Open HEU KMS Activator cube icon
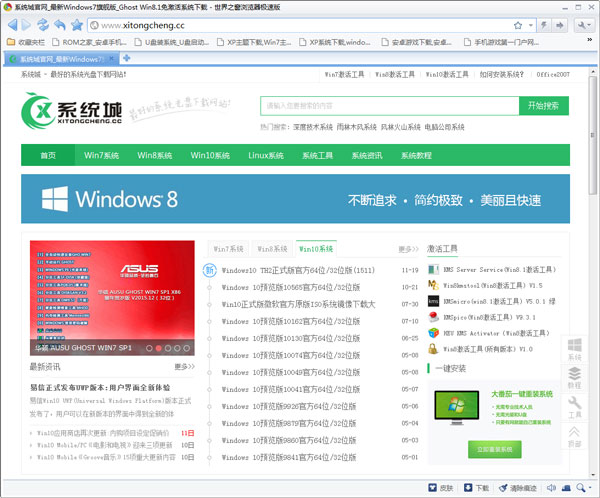The width and height of the screenshot is (600, 498). [x=433, y=333]
